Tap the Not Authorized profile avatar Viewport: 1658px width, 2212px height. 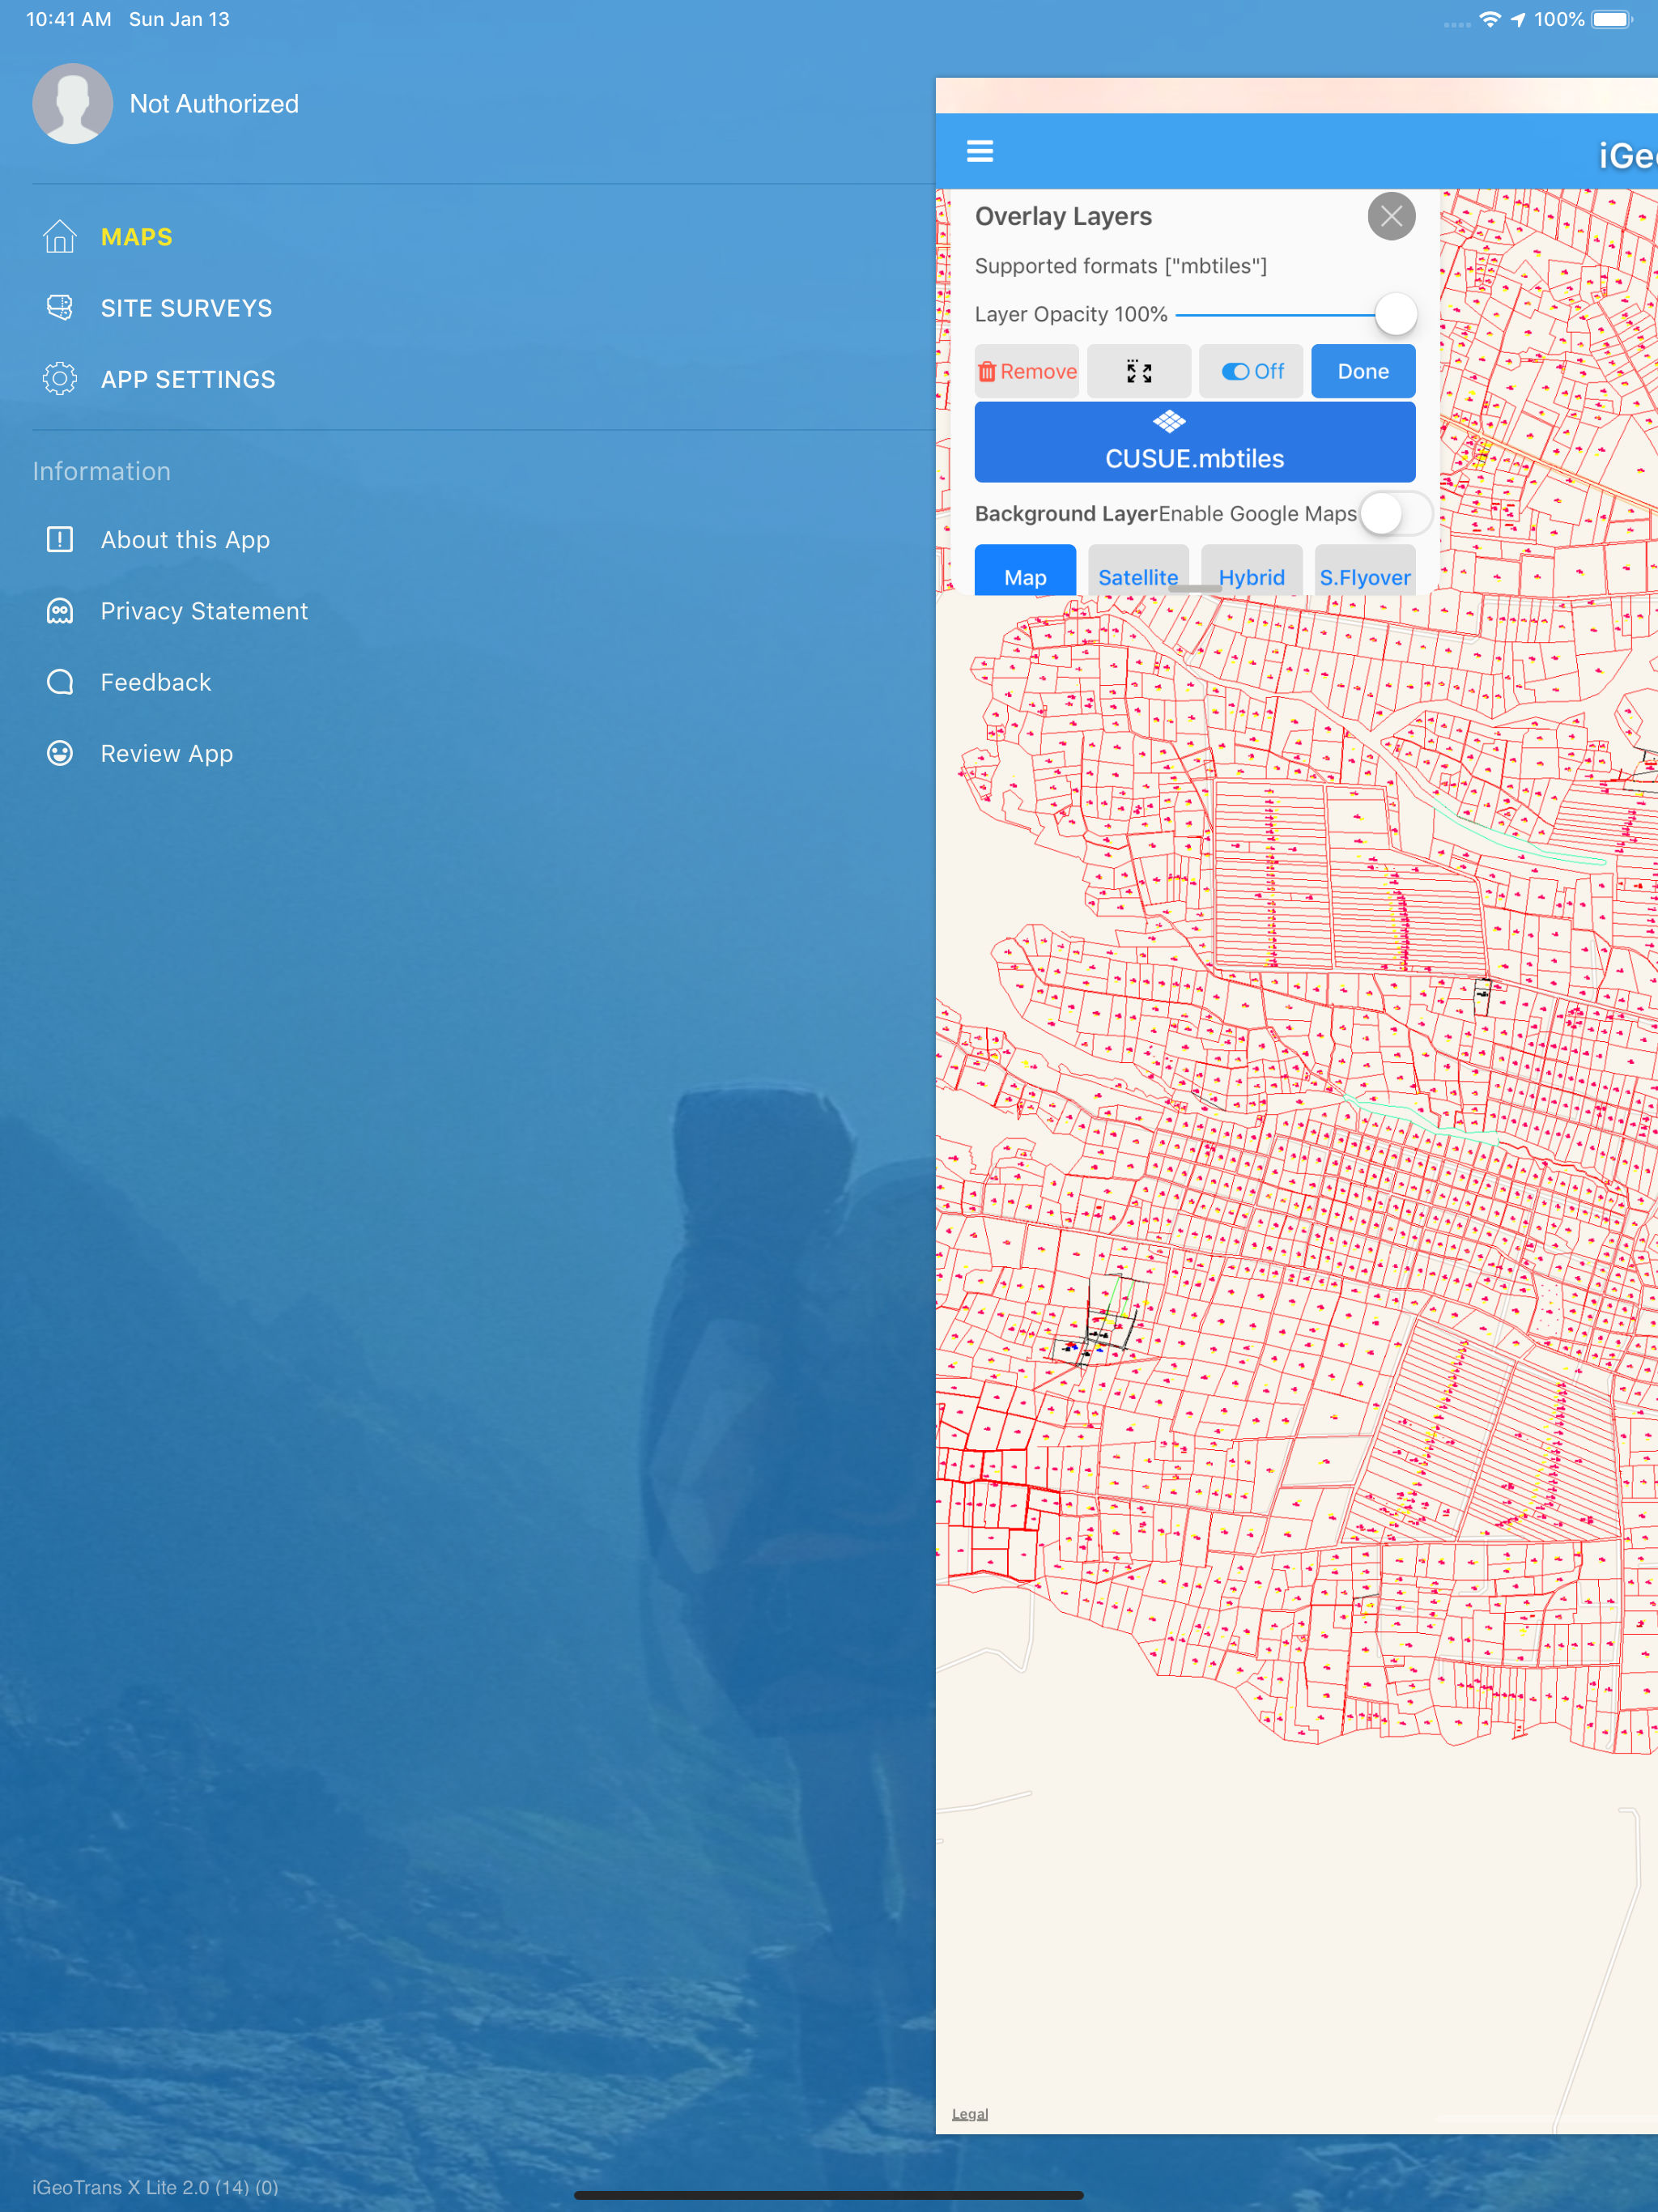(72, 104)
